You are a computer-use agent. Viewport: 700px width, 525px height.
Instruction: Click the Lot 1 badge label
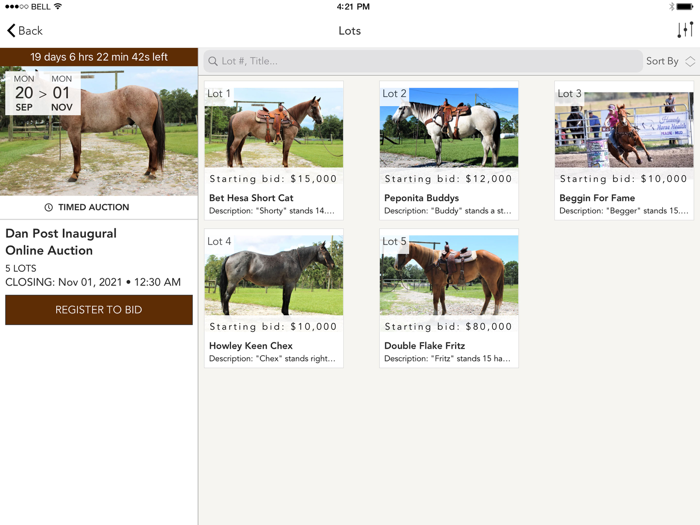219,93
